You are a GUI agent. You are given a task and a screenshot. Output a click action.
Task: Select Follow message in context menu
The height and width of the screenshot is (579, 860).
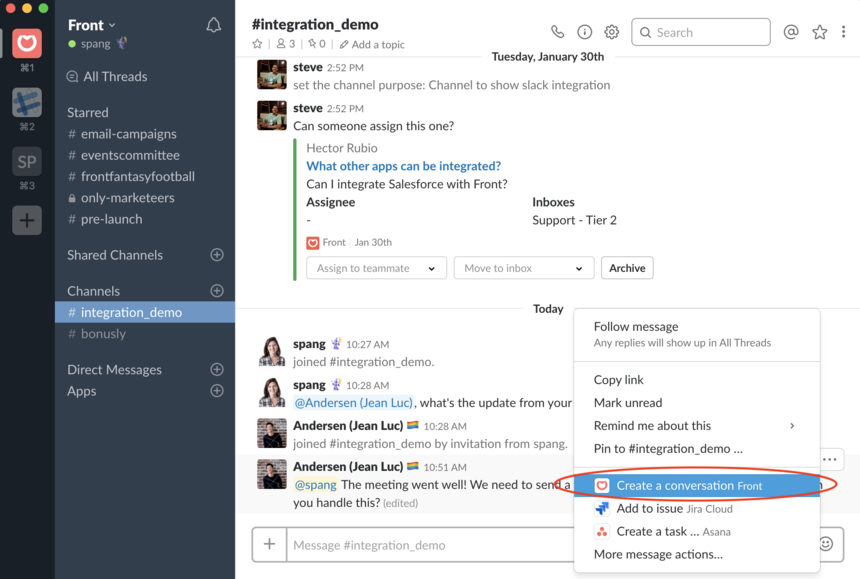(x=697, y=334)
